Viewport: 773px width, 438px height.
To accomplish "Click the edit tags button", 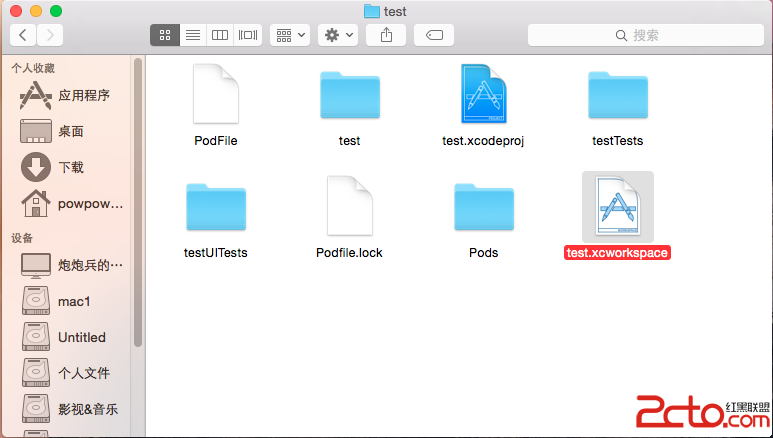I will point(434,35).
